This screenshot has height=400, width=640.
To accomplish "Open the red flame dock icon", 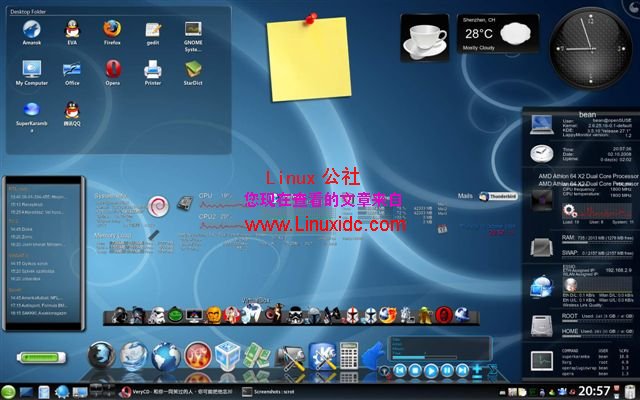I will click(x=198, y=356).
